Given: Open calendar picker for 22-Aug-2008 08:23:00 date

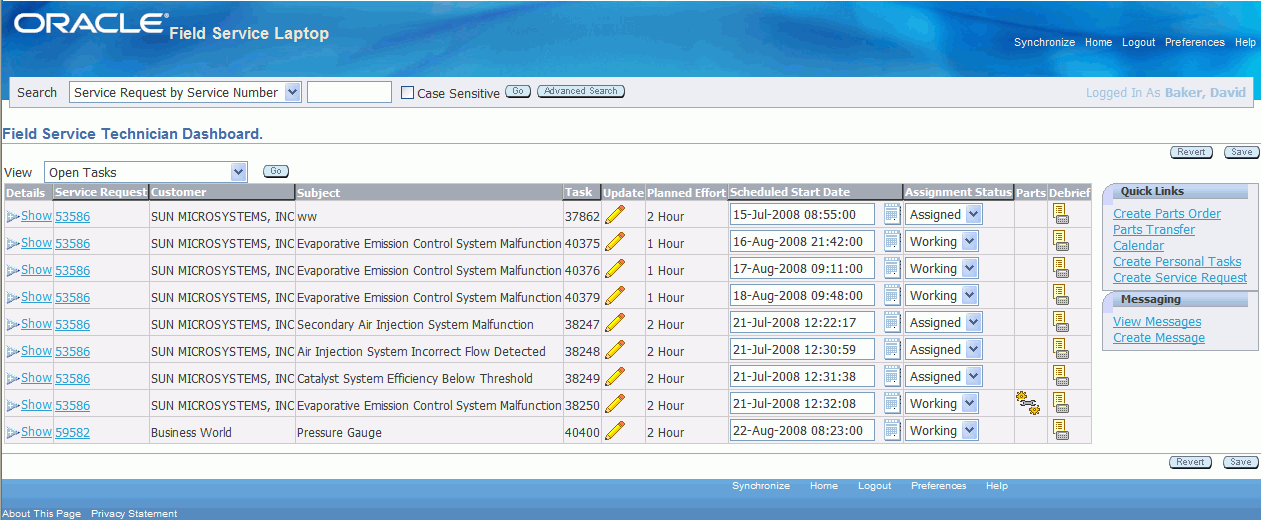Looking at the screenshot, I should 892,430.
